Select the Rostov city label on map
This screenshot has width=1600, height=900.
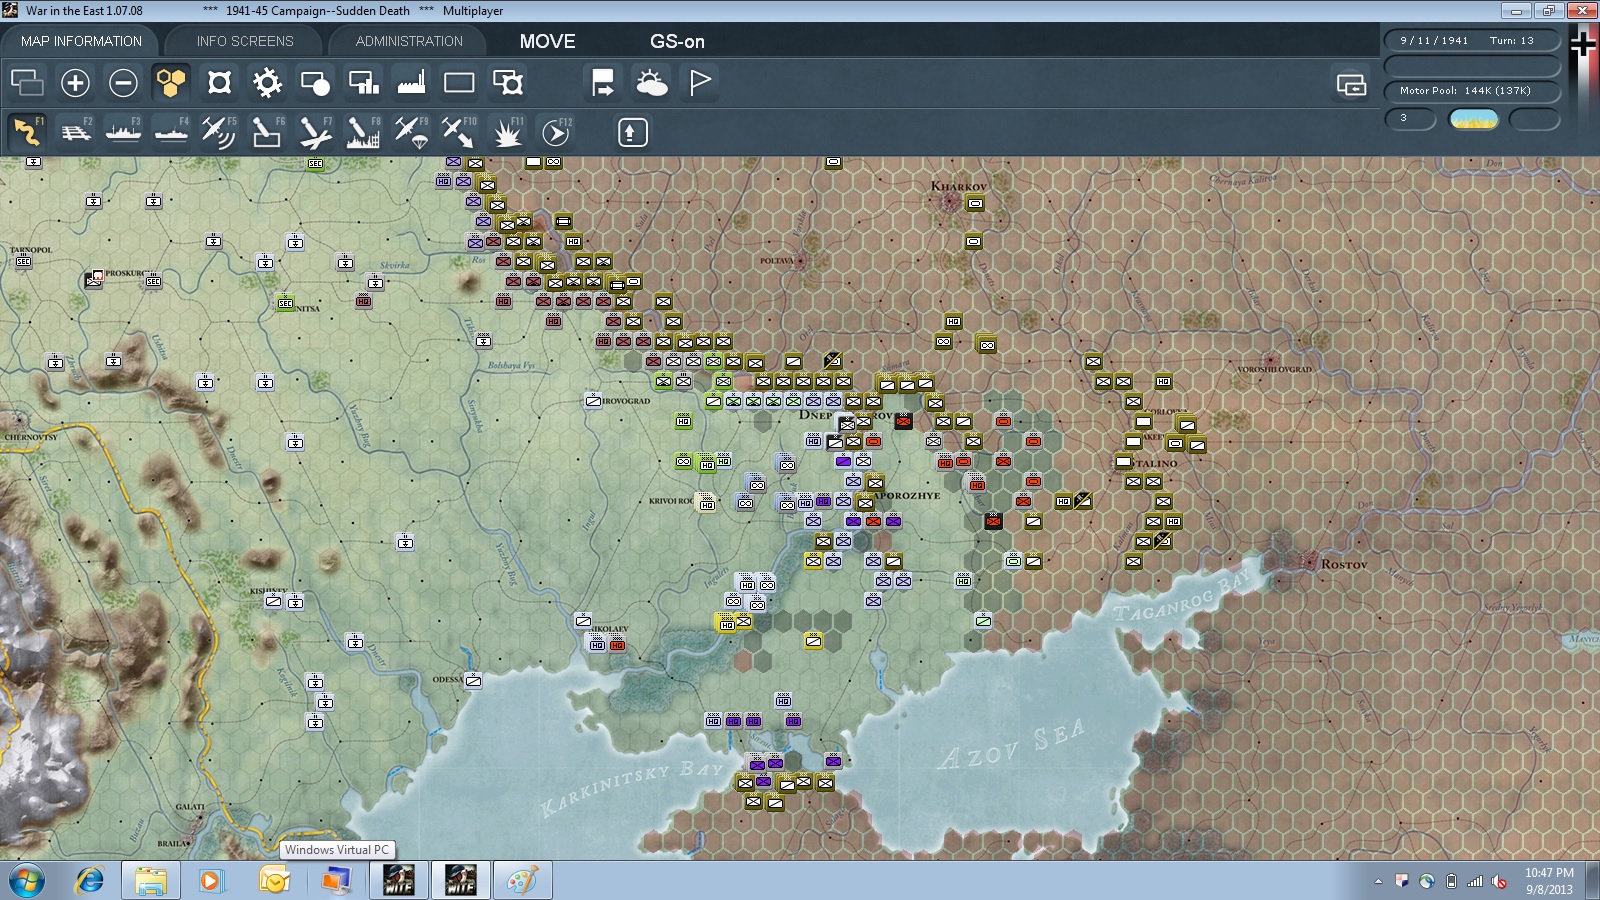point(1343,565)
